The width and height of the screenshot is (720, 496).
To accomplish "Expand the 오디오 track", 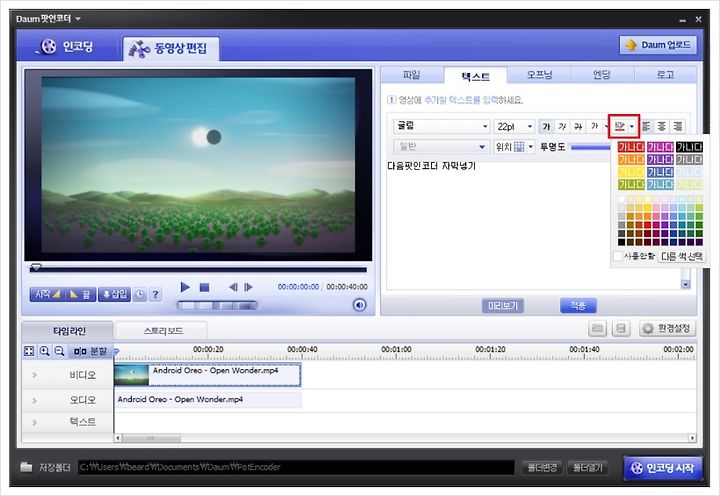I will point(35,400).
